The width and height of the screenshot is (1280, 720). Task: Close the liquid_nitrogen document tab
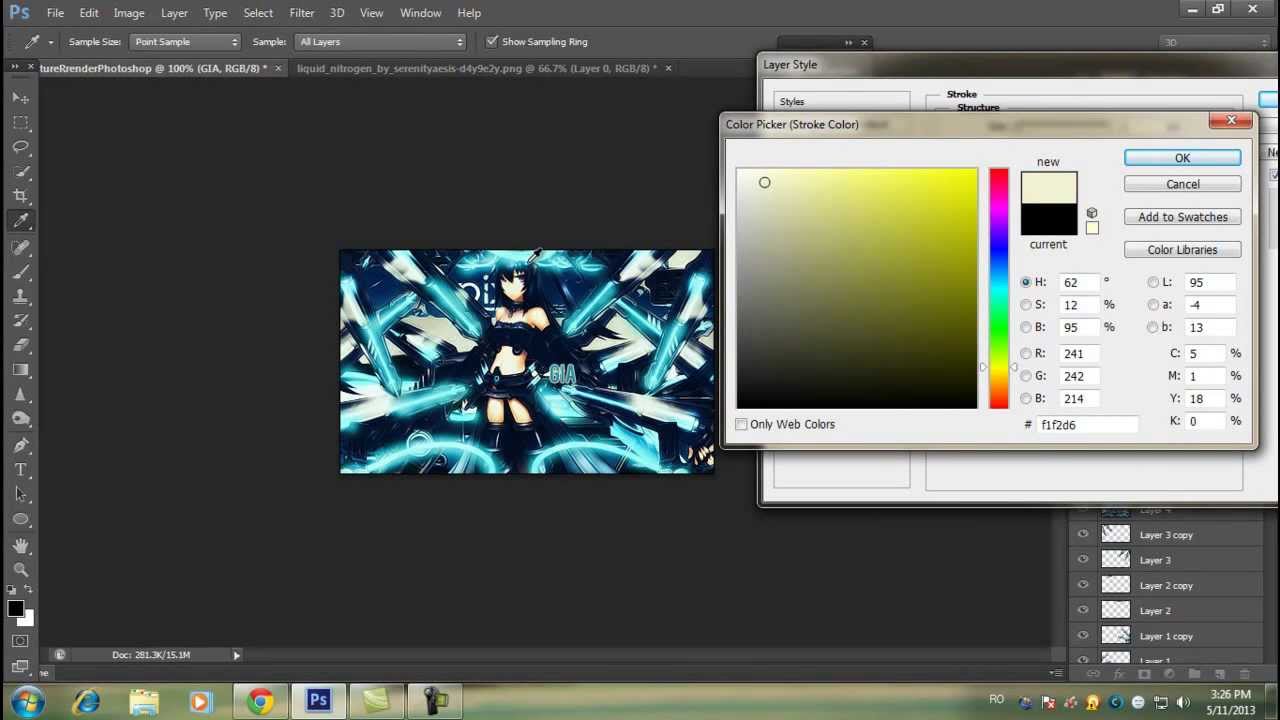tap(668, 68)
